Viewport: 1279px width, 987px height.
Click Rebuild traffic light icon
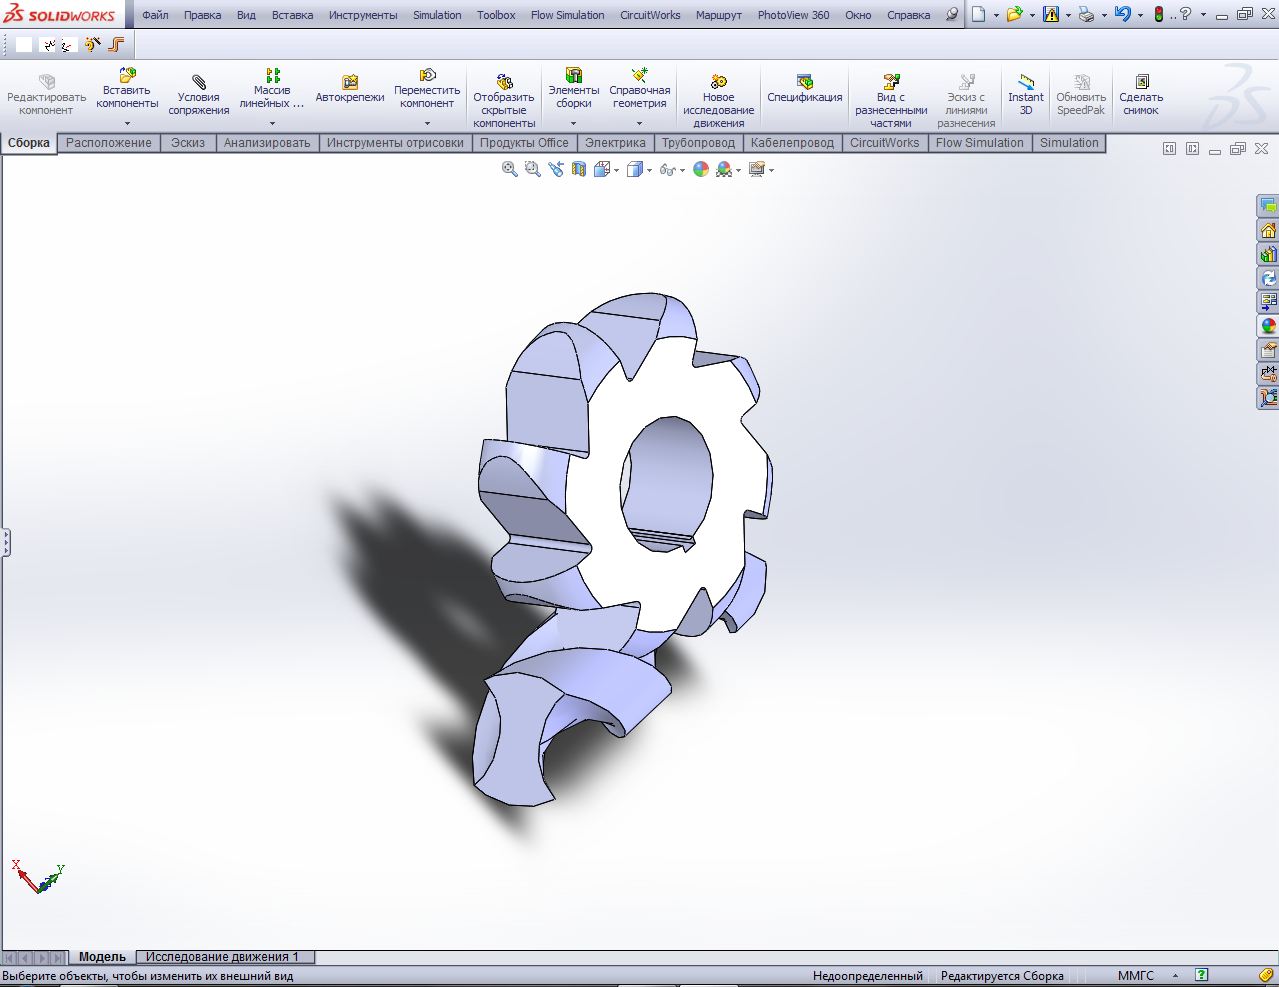[1159, 14]
